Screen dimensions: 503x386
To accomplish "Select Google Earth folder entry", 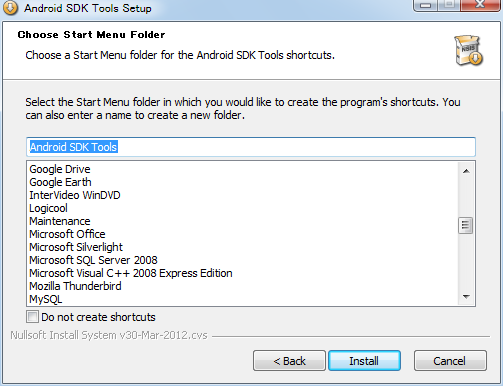I will click(60, 182).
